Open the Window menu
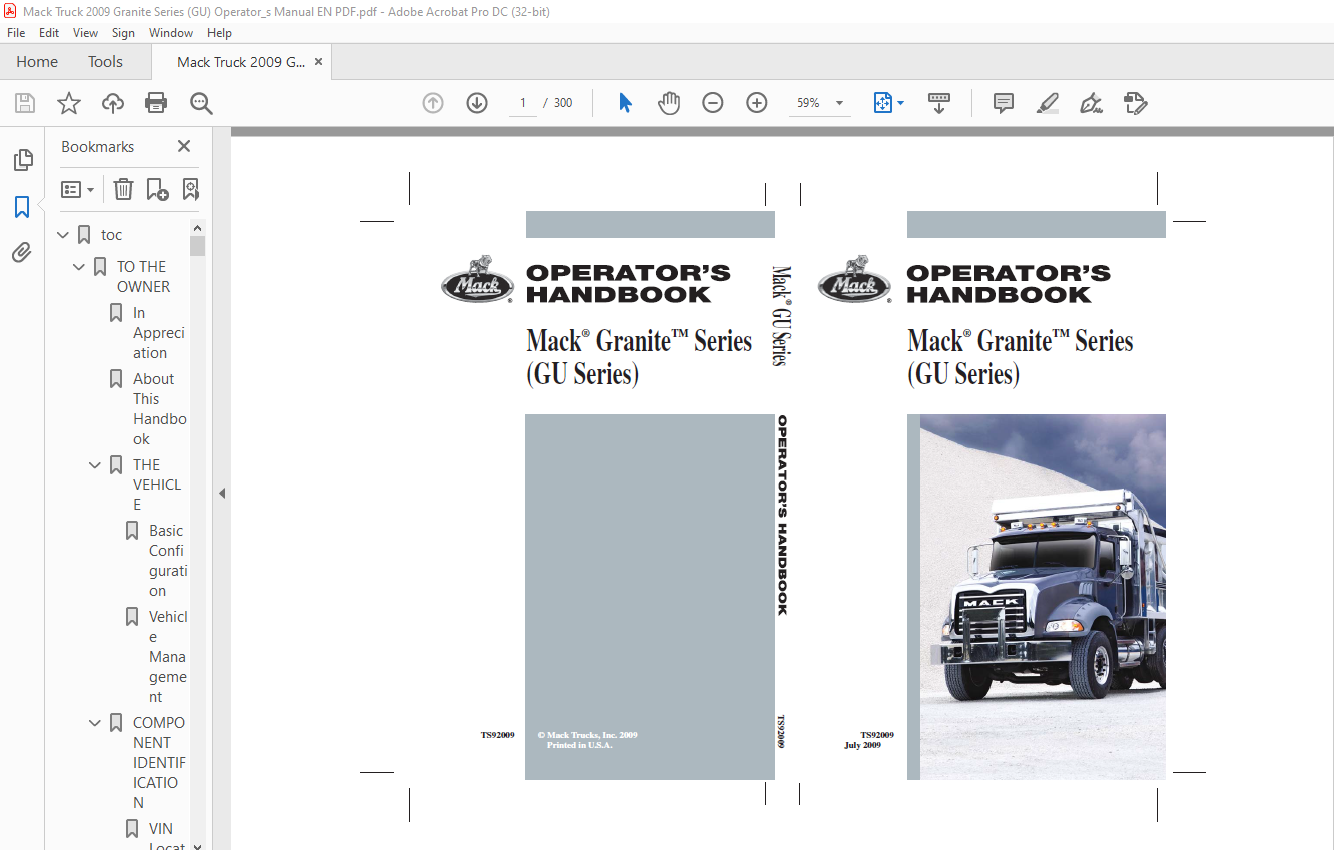 (171, 33)
